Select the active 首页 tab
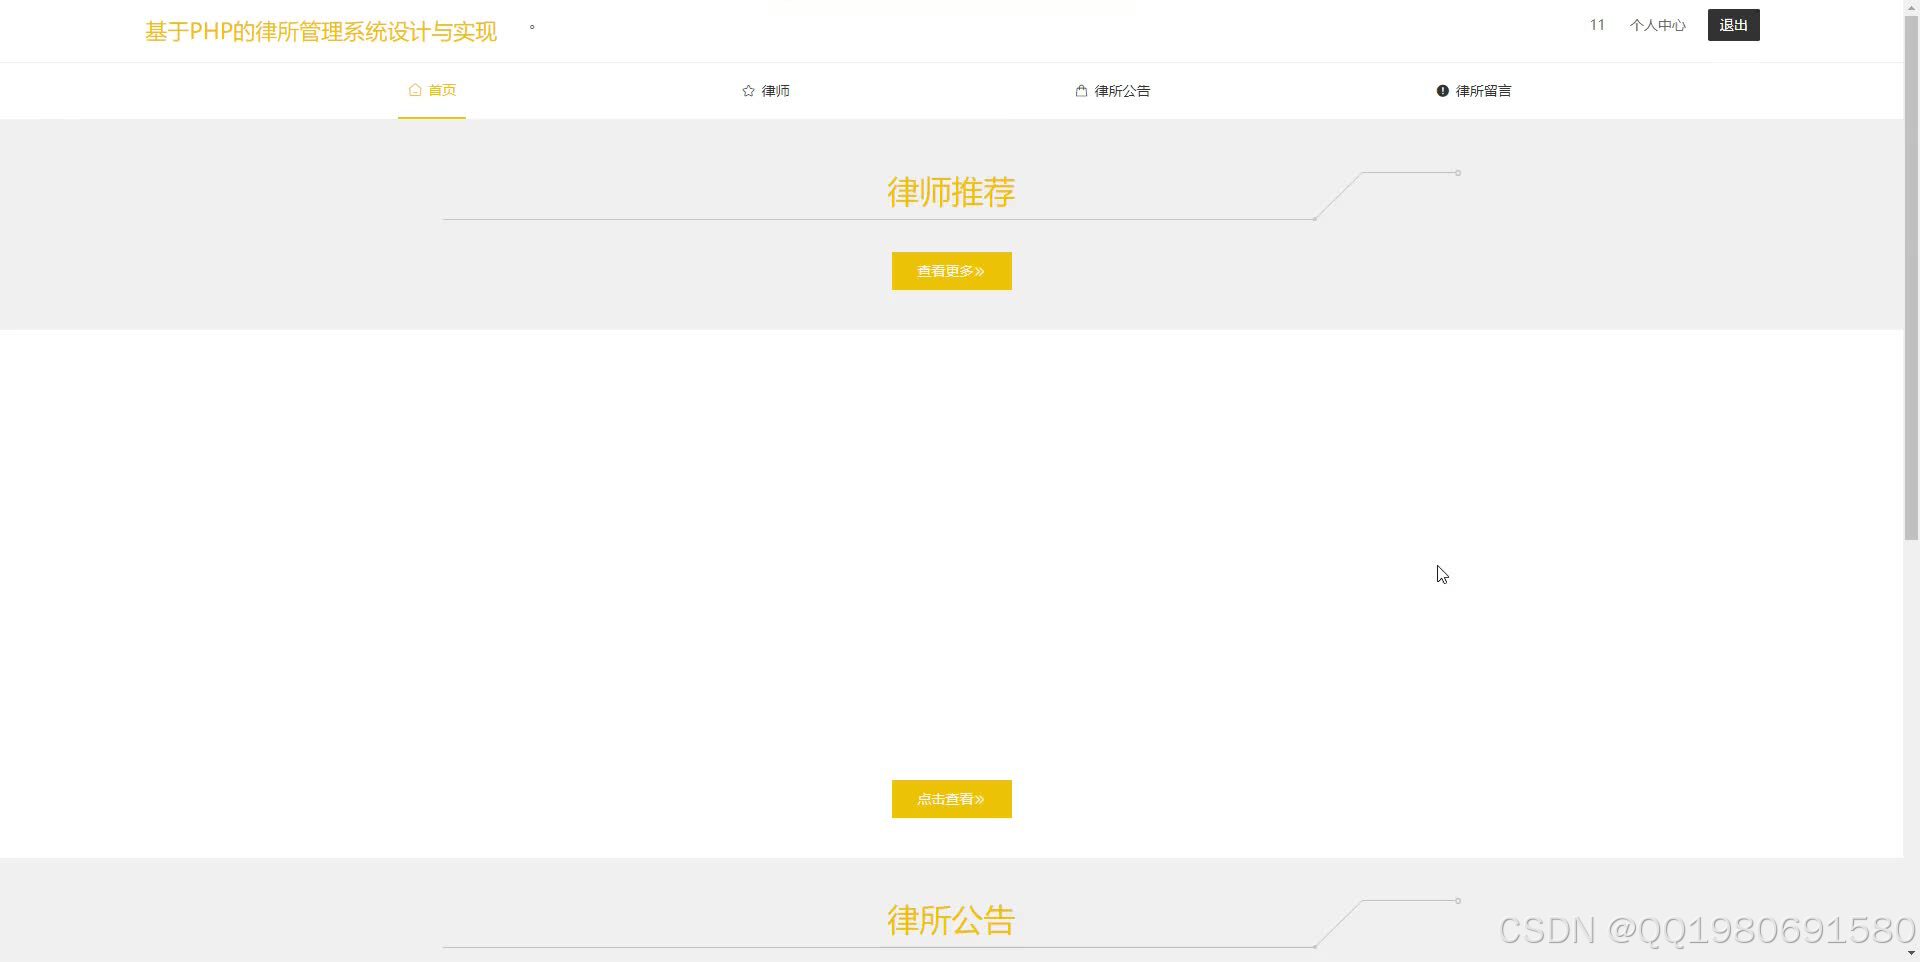 coord(442,90)
